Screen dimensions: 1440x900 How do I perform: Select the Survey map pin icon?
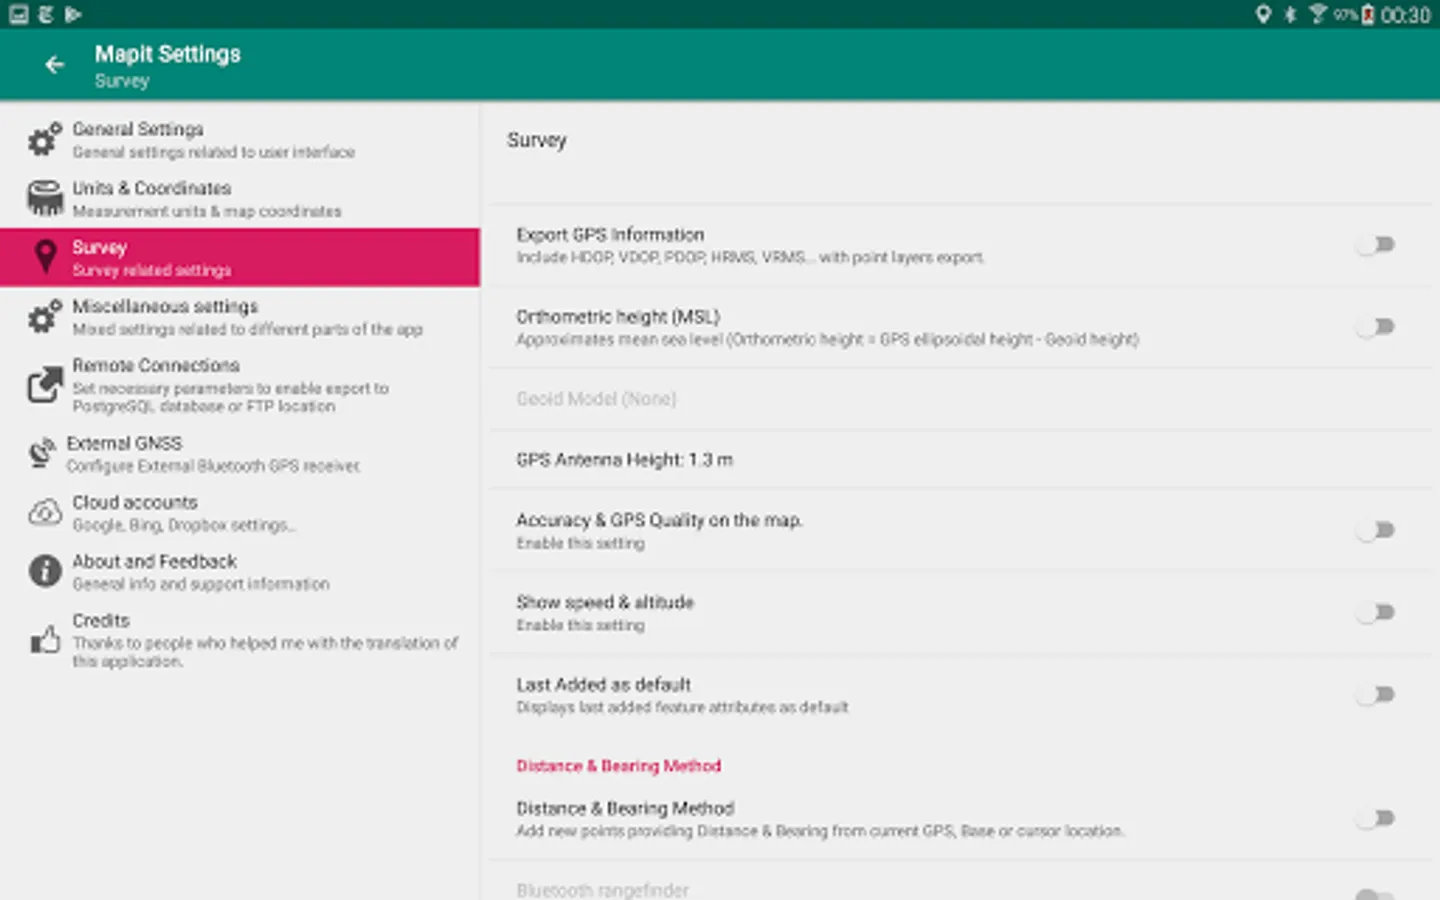click(x=44, y=257)
